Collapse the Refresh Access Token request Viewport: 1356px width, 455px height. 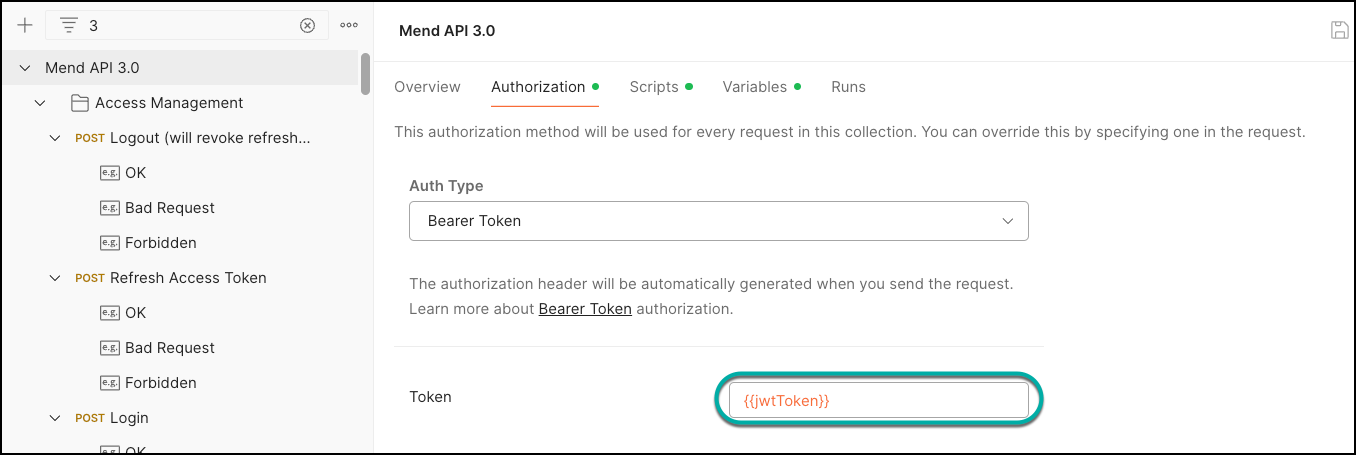56,278
